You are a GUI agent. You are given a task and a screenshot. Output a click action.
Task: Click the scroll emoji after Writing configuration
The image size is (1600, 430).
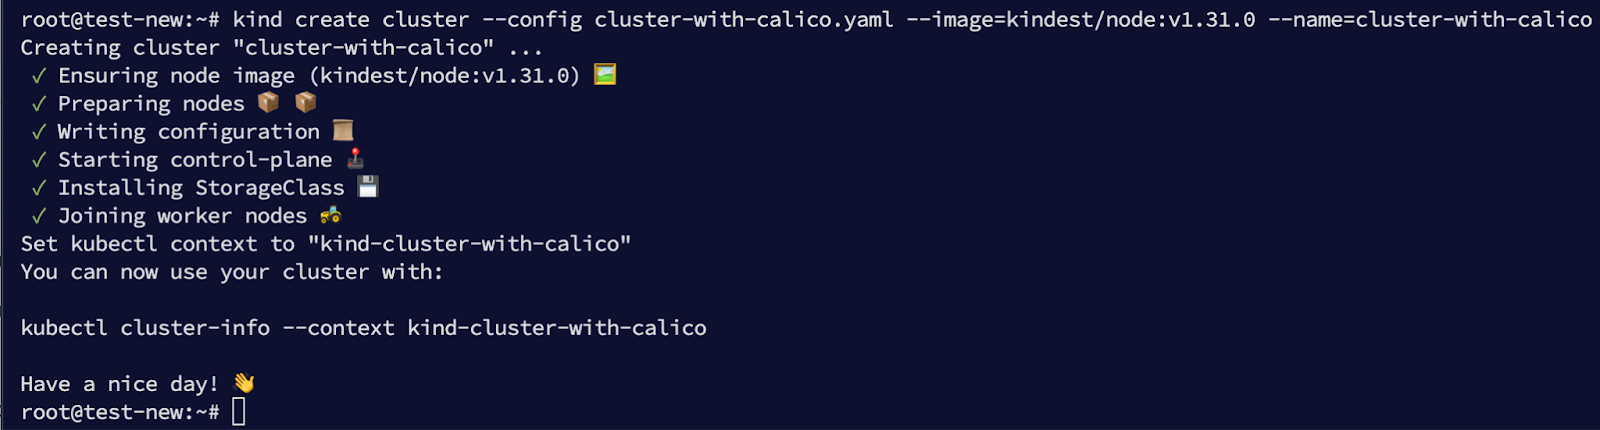pyautogui.click(x=343, y=130)
